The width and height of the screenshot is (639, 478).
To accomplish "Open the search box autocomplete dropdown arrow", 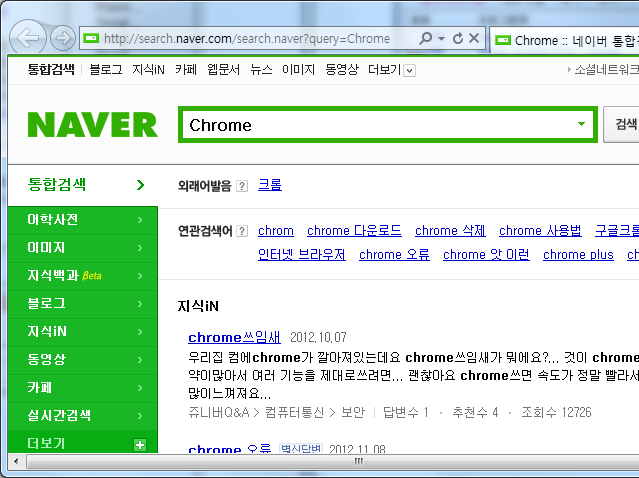I will point(582,124).
